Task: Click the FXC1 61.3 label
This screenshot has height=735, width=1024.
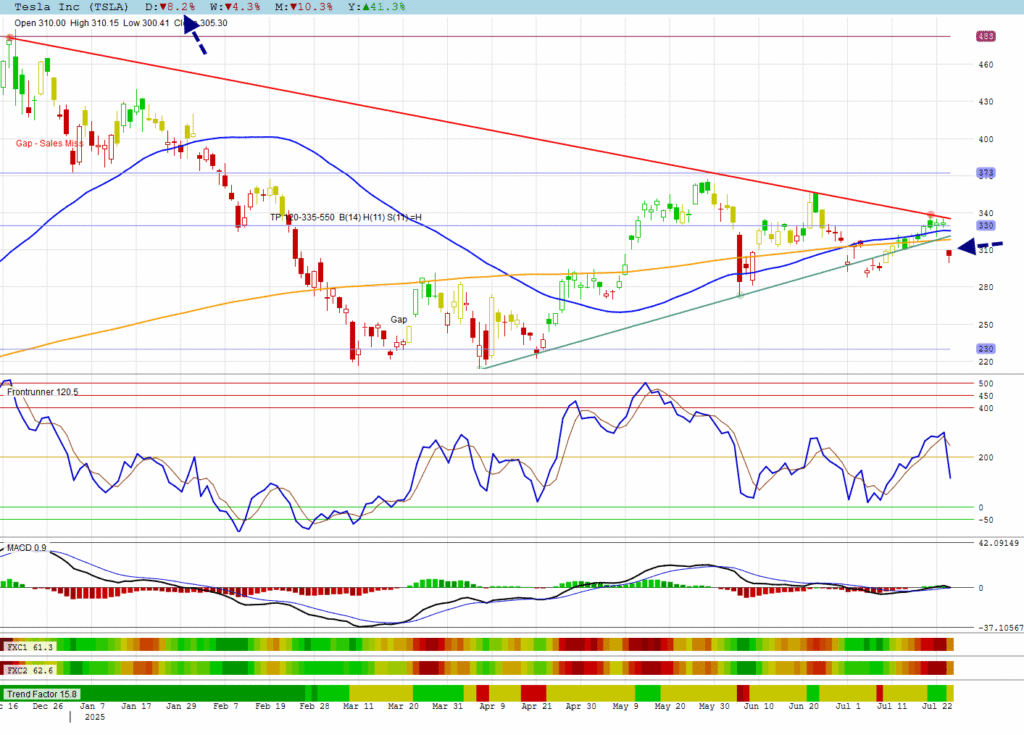Action: [29, 647]
